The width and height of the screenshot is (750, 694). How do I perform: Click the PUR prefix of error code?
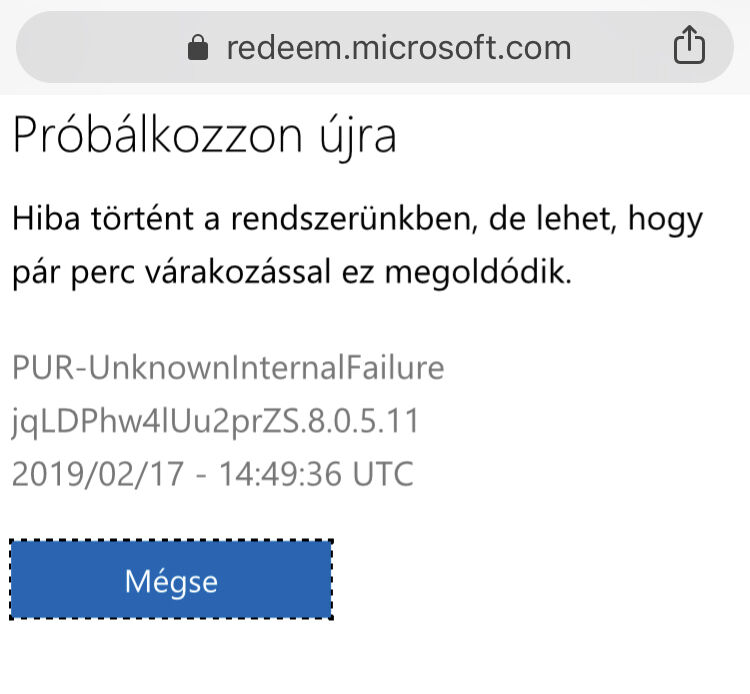pos(43,367)
